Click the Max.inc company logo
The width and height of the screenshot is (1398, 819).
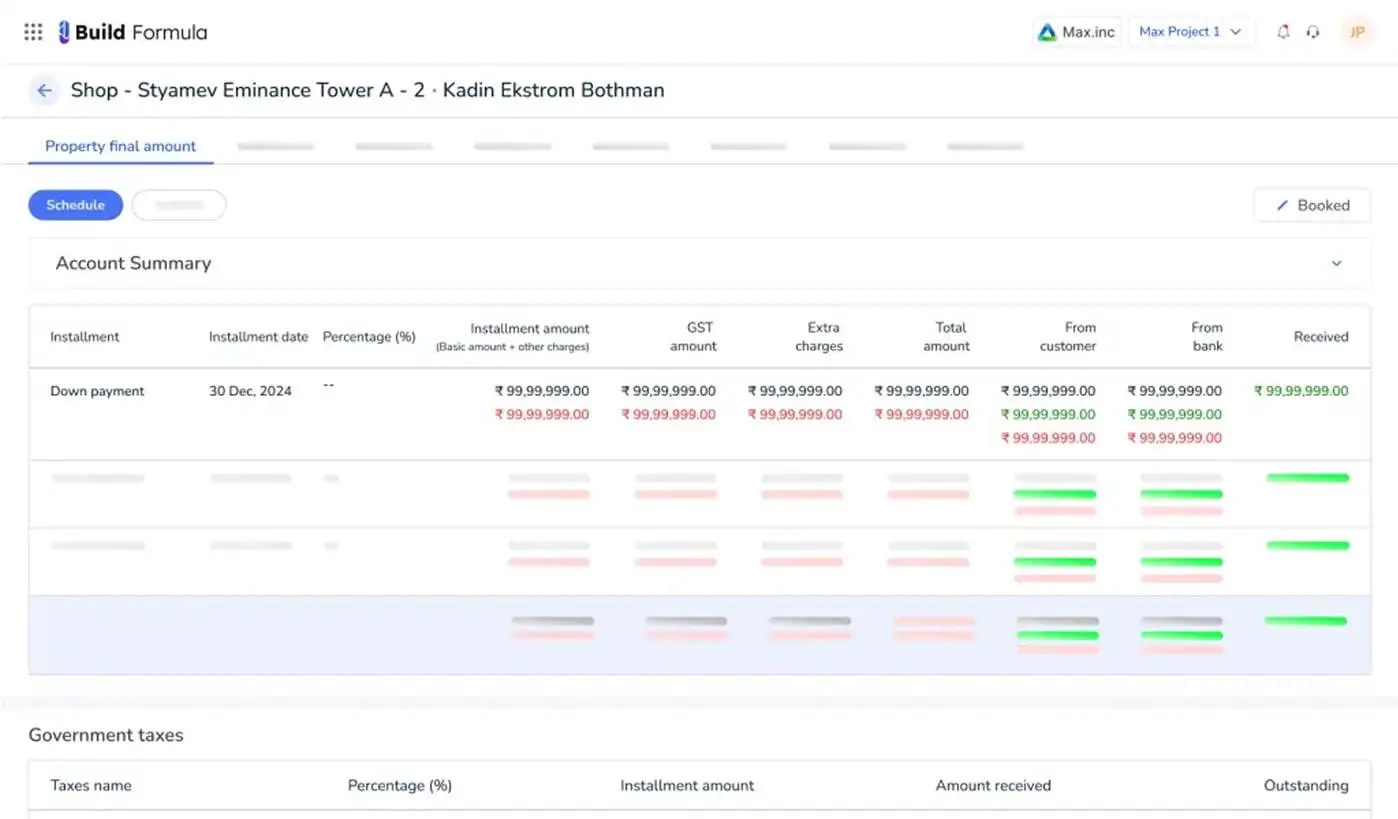1076,32
